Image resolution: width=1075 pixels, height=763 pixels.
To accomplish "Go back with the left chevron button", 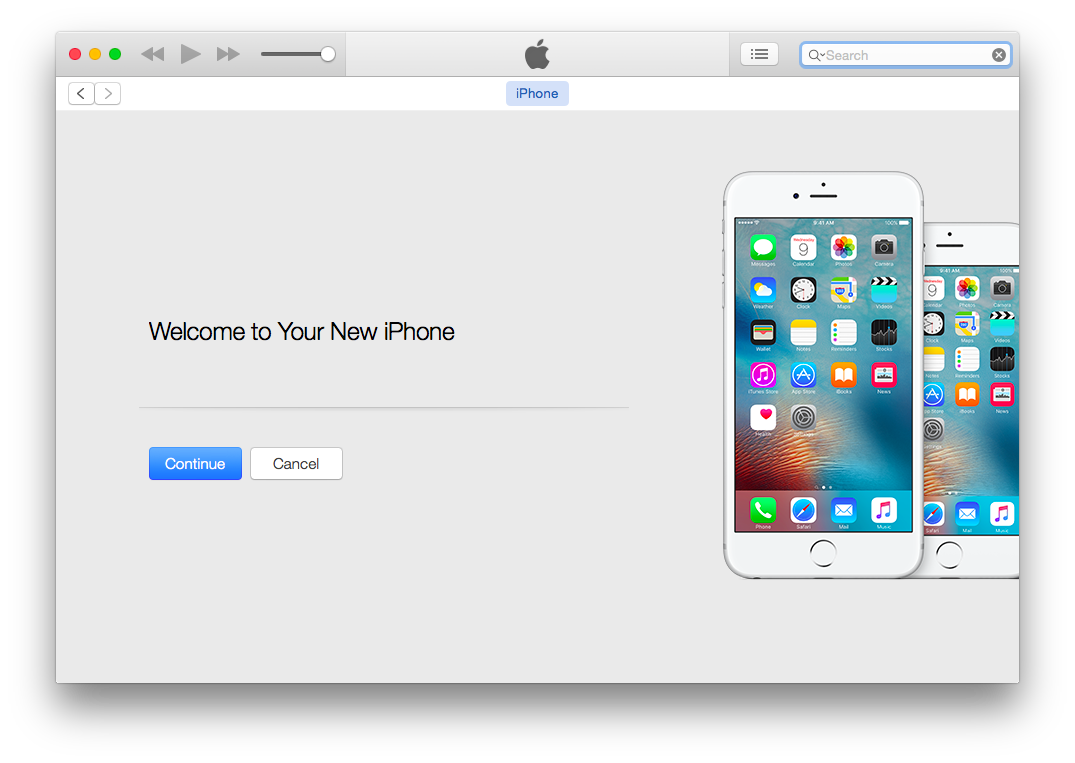I will click(x=81, y=93).
